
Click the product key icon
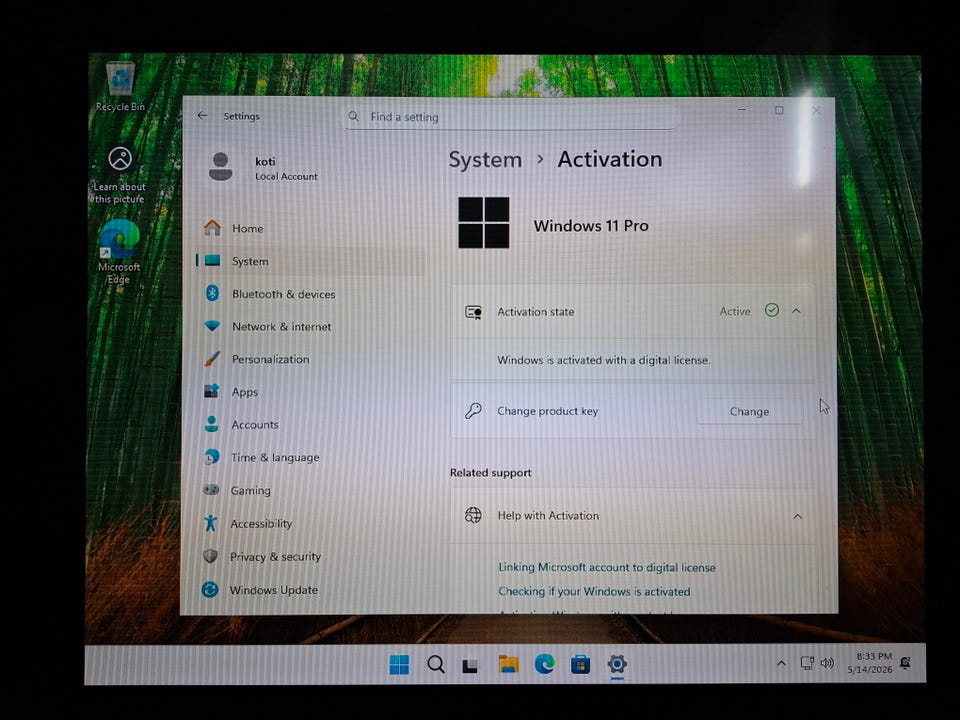point(473,410)
